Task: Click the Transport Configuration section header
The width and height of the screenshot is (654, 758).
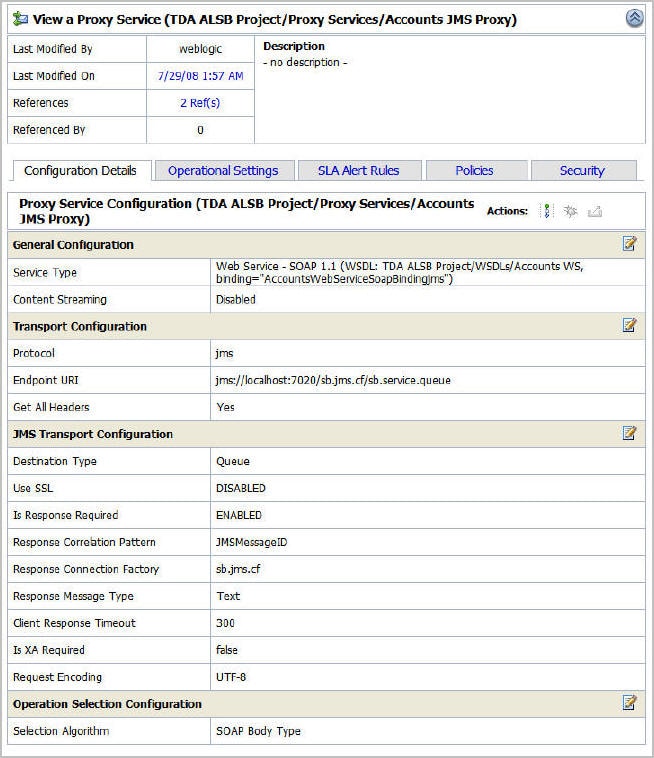Action: point(80,327)
